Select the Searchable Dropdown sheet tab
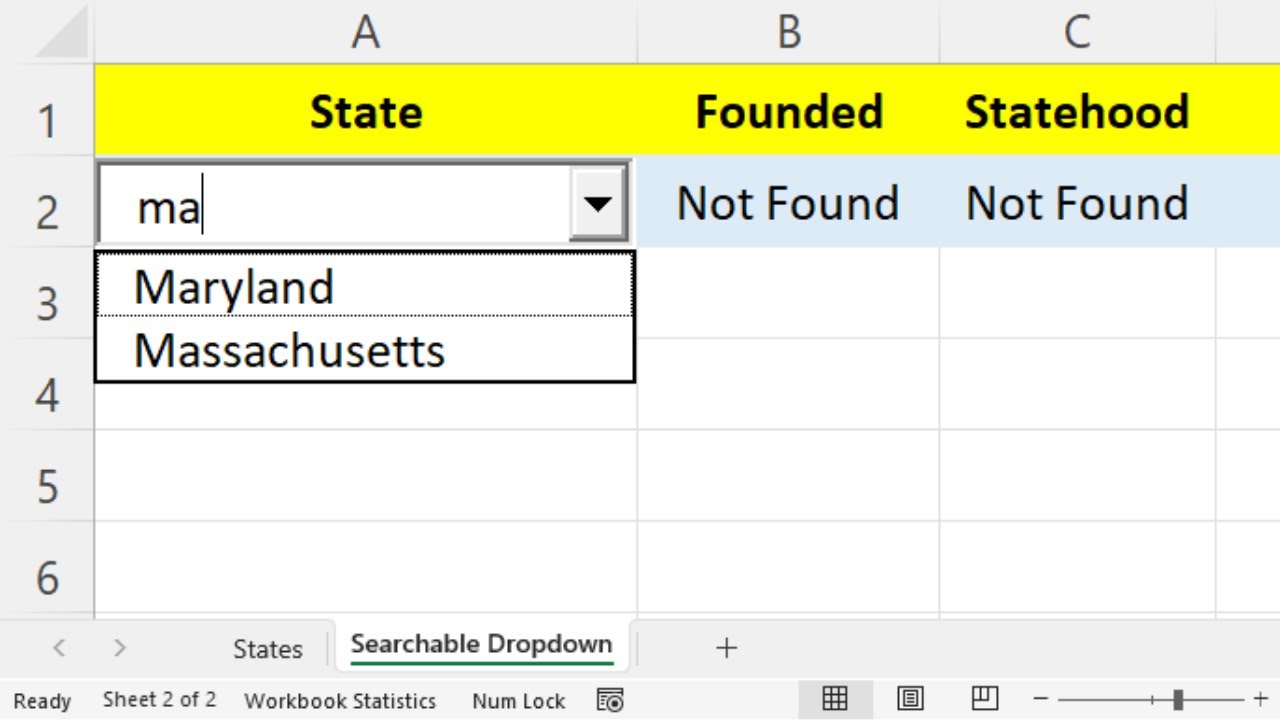 (481, 645)
